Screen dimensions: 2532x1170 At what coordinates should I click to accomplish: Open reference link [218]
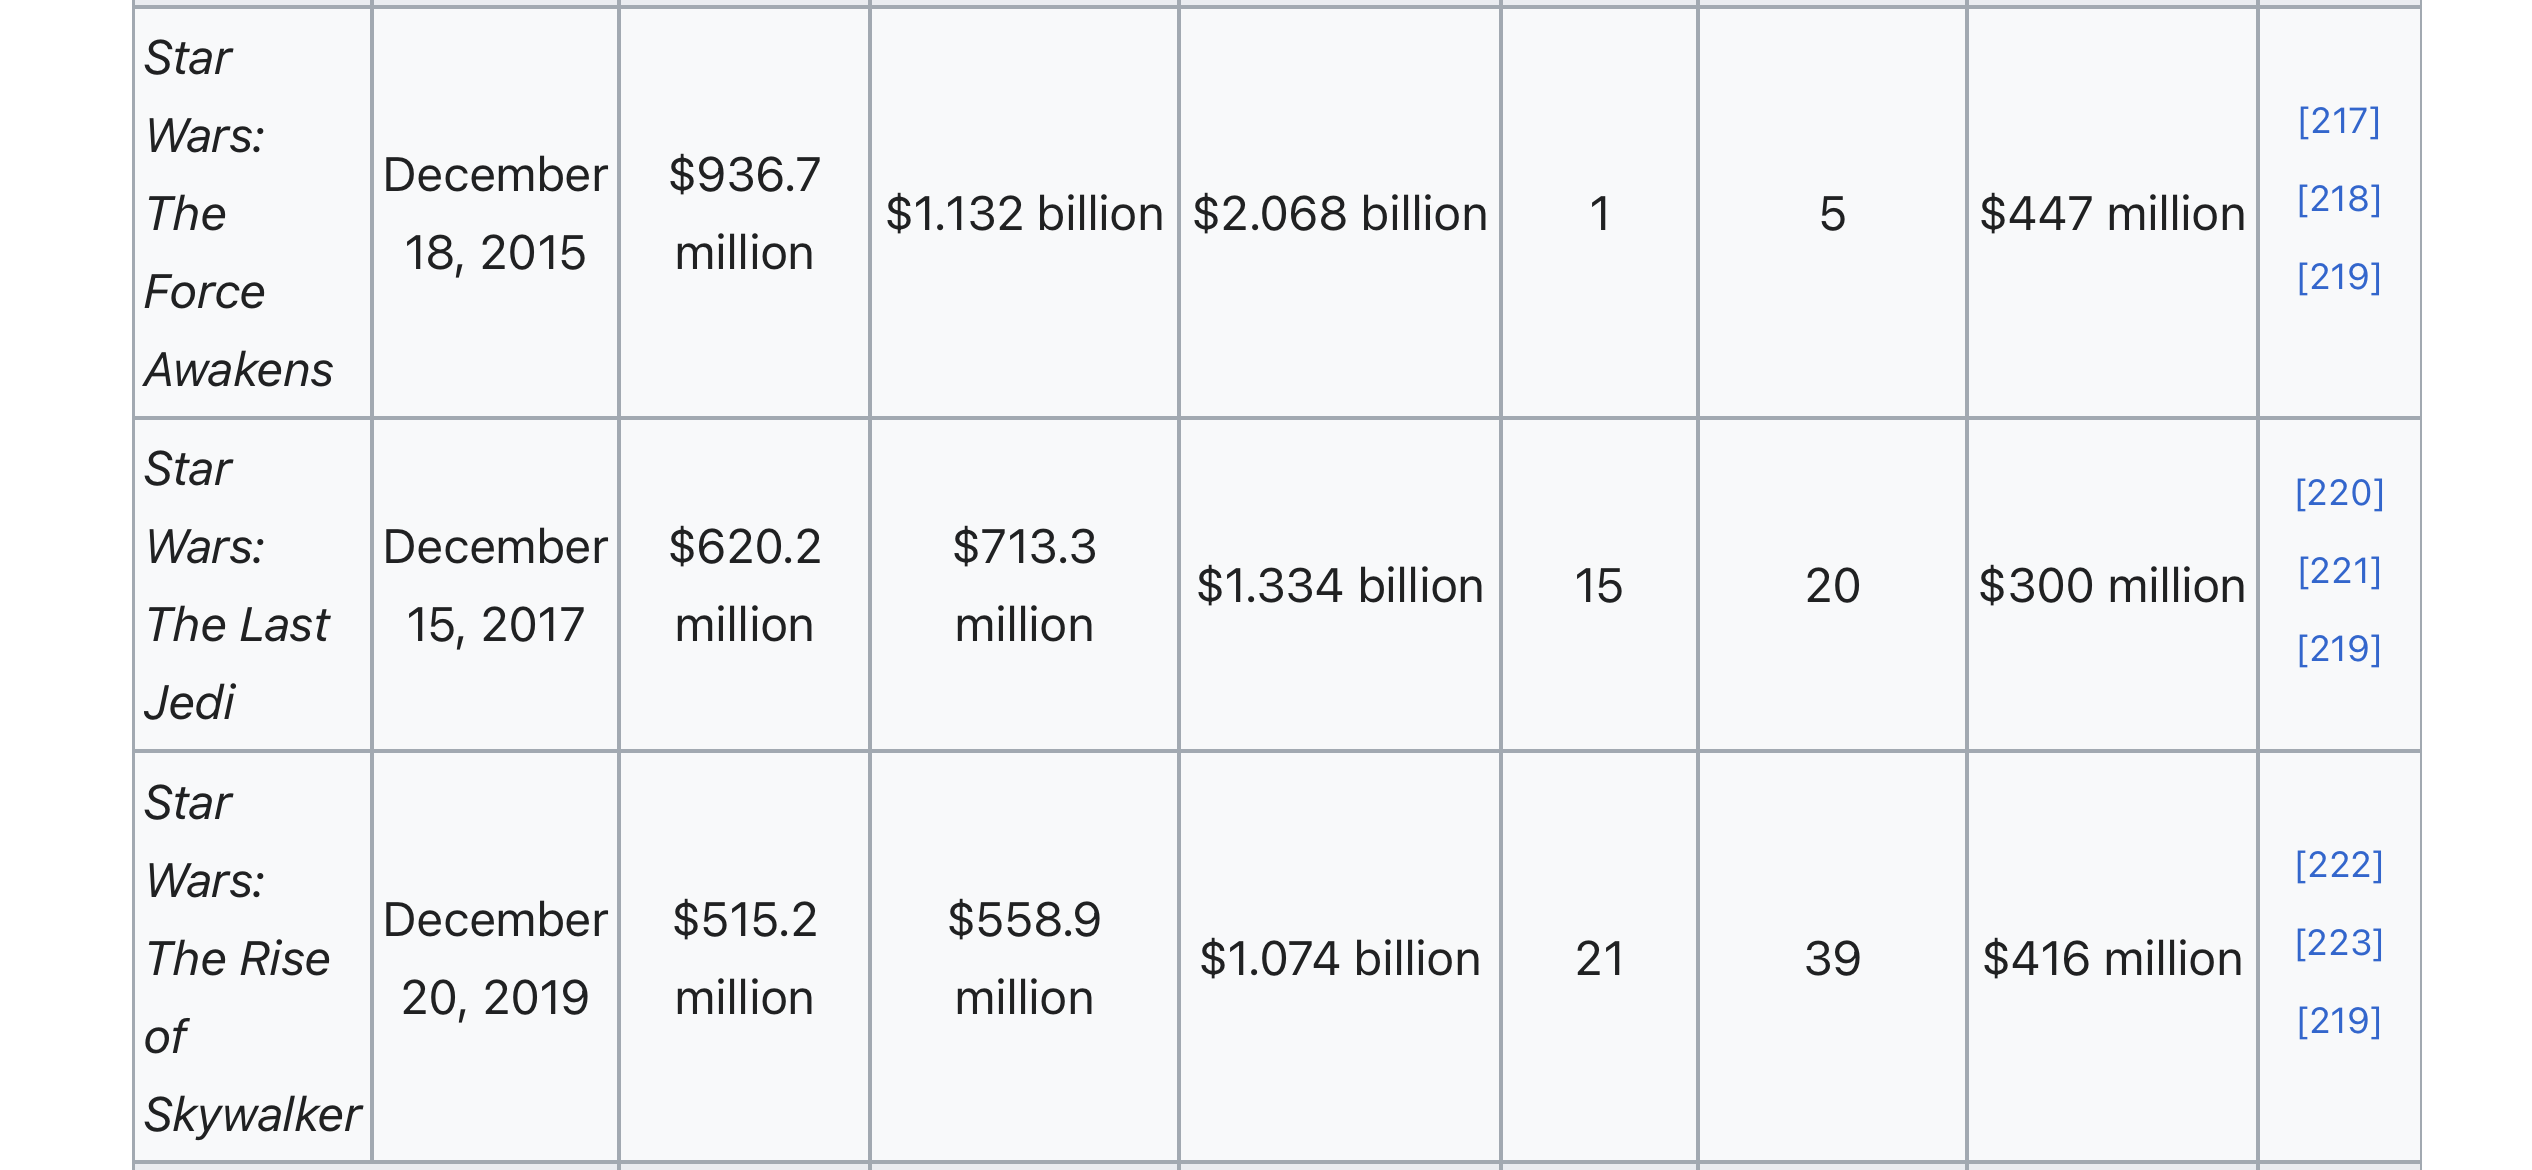click(x=2338, y=200)
